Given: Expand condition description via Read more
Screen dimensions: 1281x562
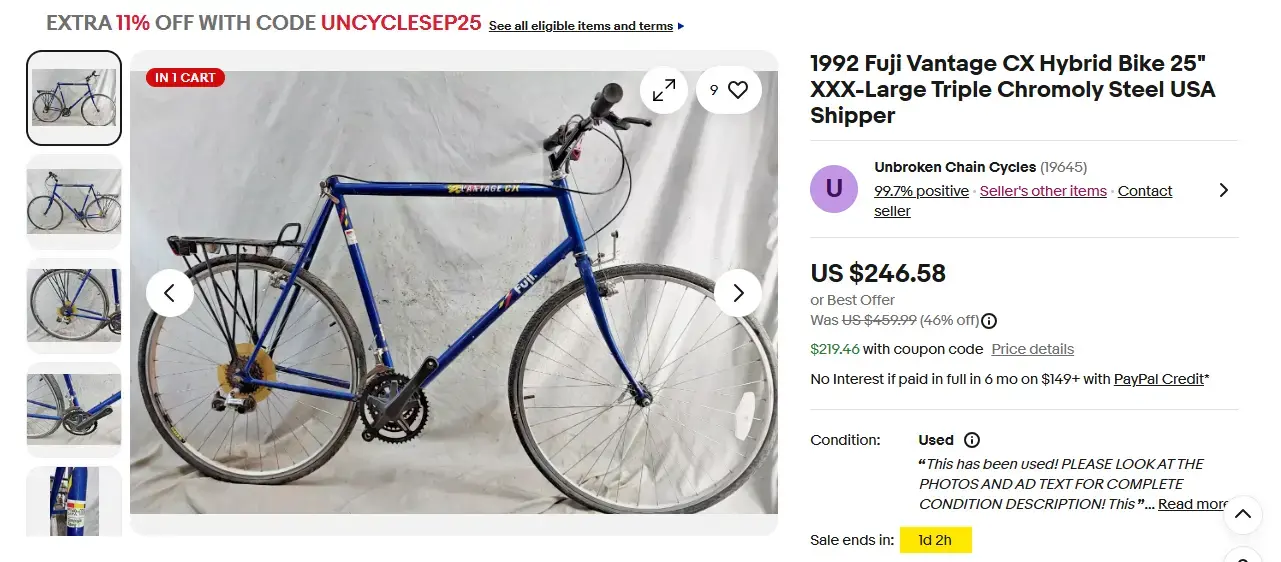Looking at the screenshot, I should pos(1192,504).
